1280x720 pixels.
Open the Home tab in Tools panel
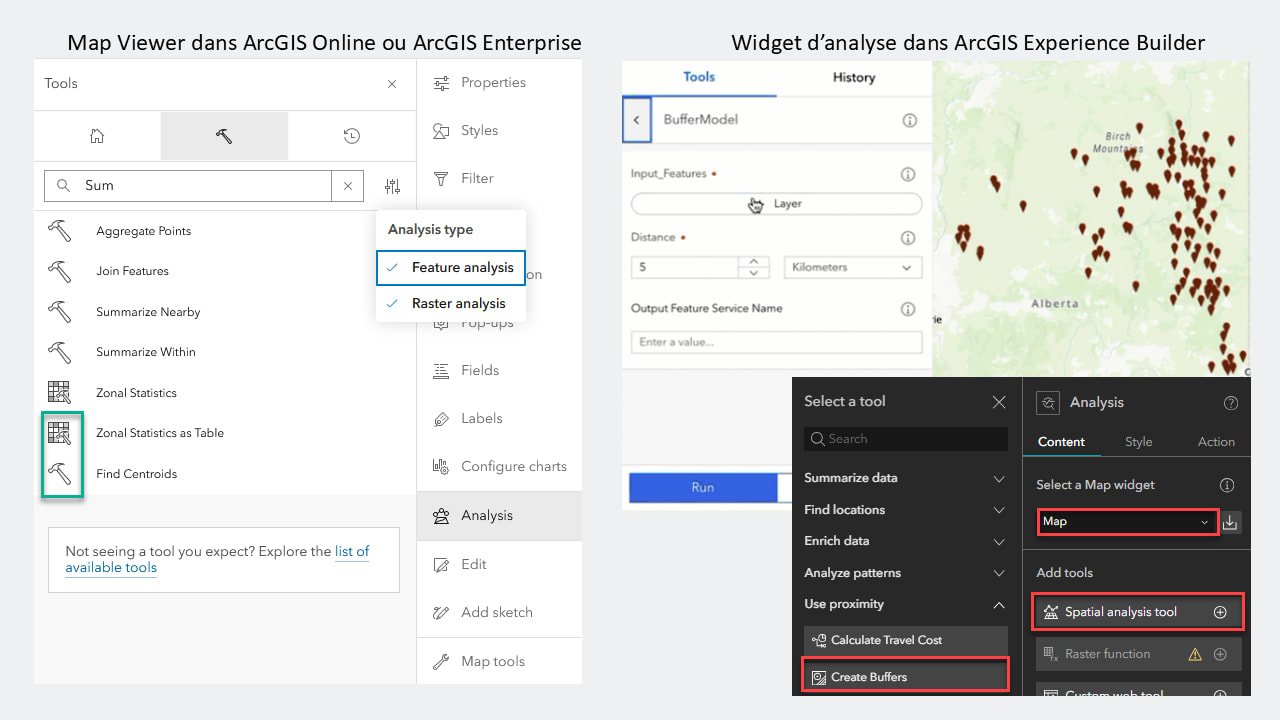click(97, 136)
